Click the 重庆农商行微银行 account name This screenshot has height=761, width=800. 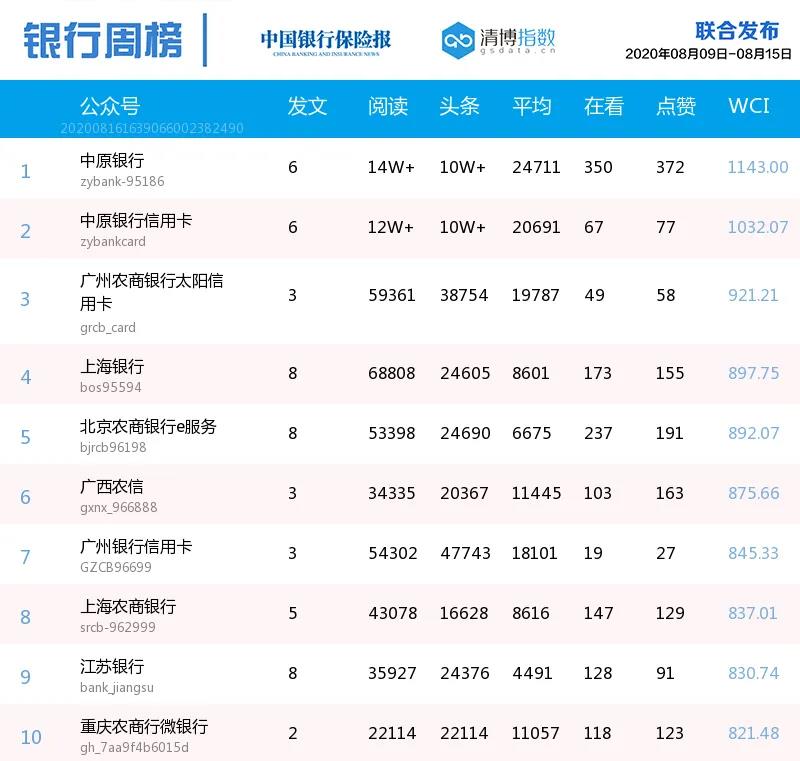coord(144,726)
